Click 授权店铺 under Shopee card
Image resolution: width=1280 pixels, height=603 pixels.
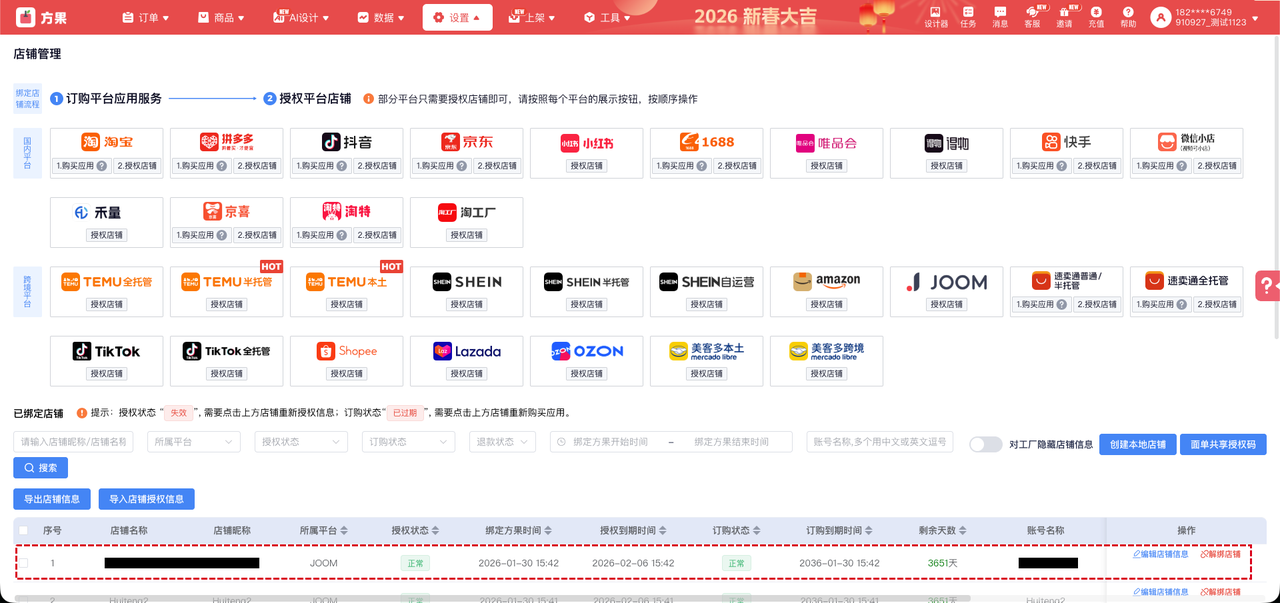[x=347, y=374]
